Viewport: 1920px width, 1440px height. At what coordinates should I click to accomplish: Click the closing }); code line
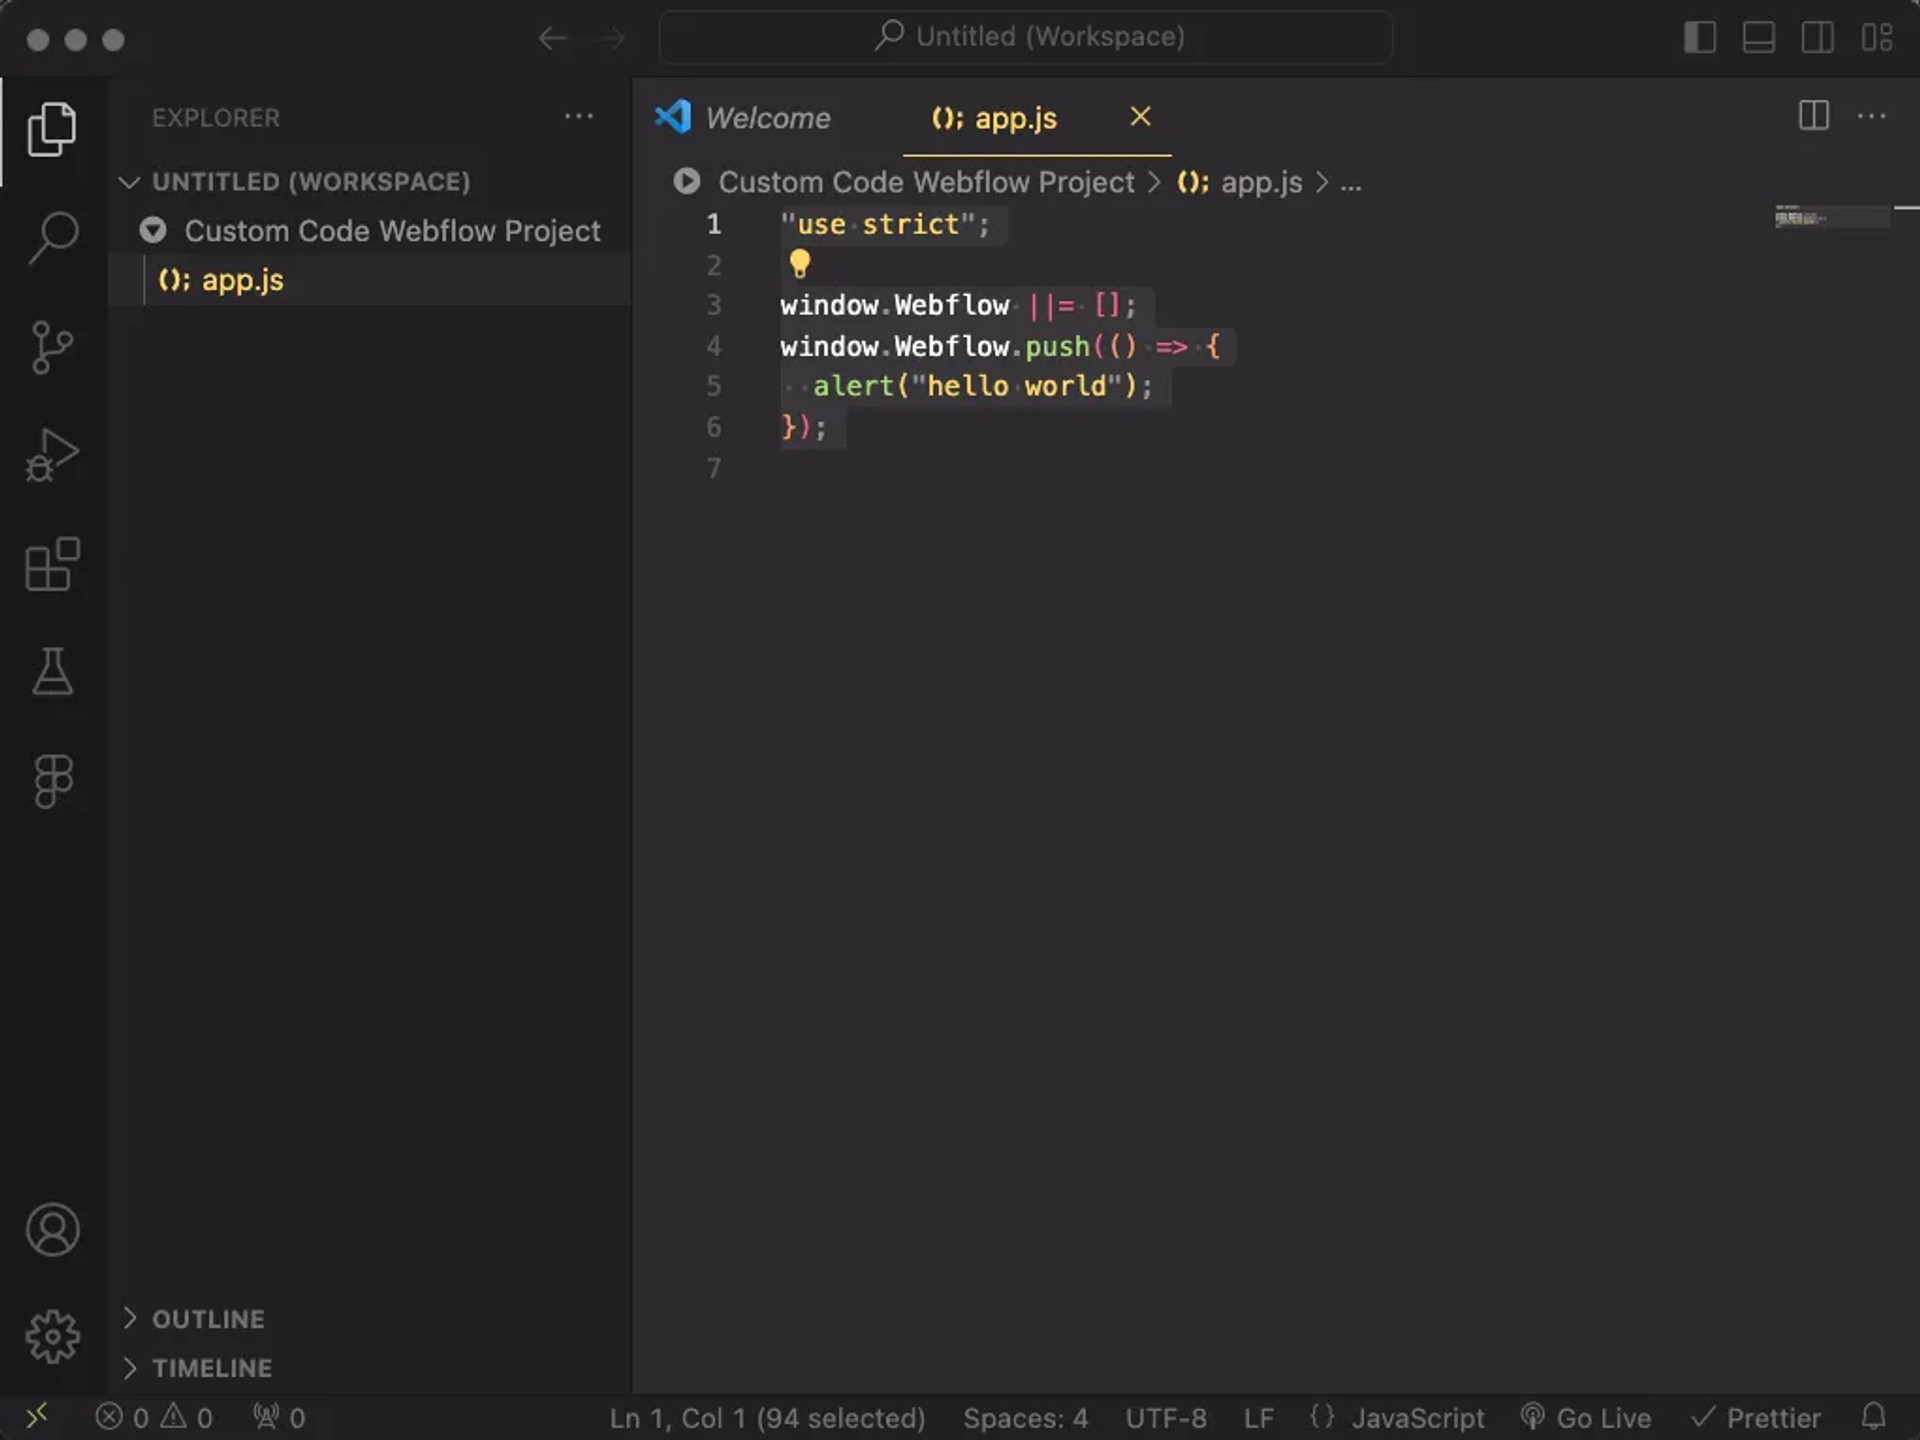point(804,427)
